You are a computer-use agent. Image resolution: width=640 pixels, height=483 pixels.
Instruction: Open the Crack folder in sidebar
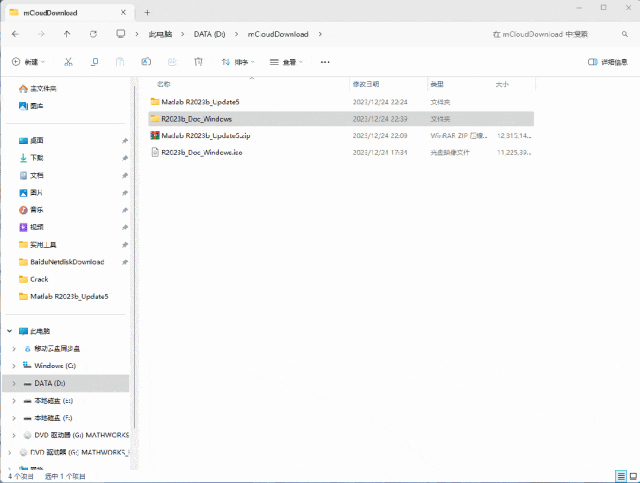click(33, 279)
